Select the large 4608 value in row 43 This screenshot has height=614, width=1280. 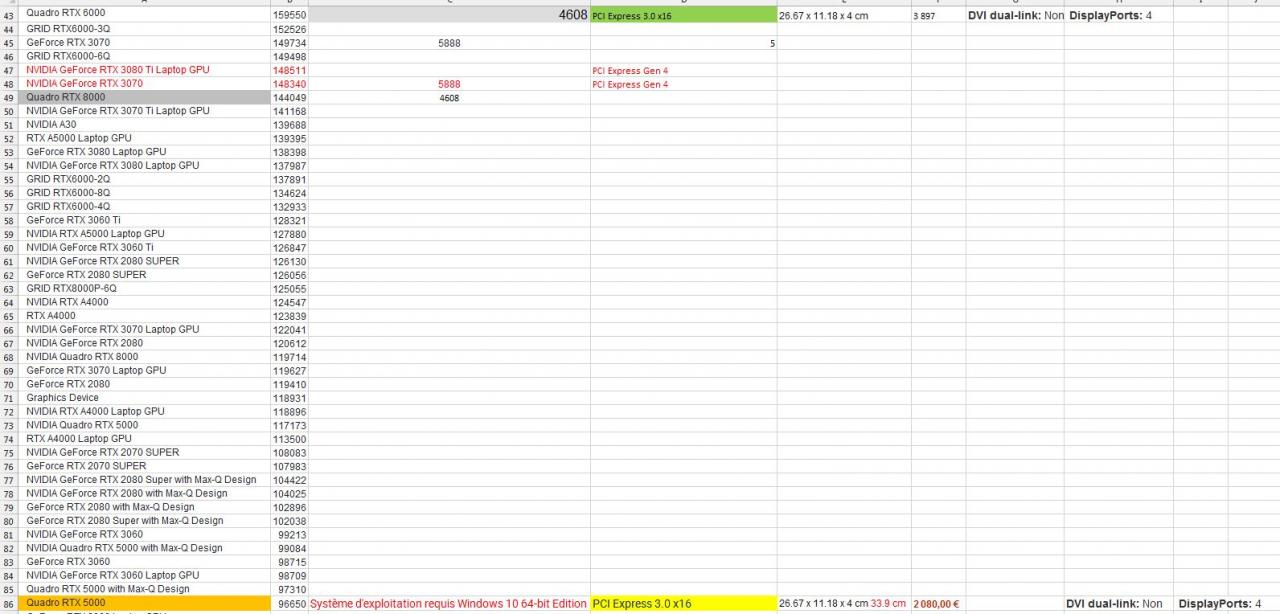pyautogui.click(x=449, y=15)
